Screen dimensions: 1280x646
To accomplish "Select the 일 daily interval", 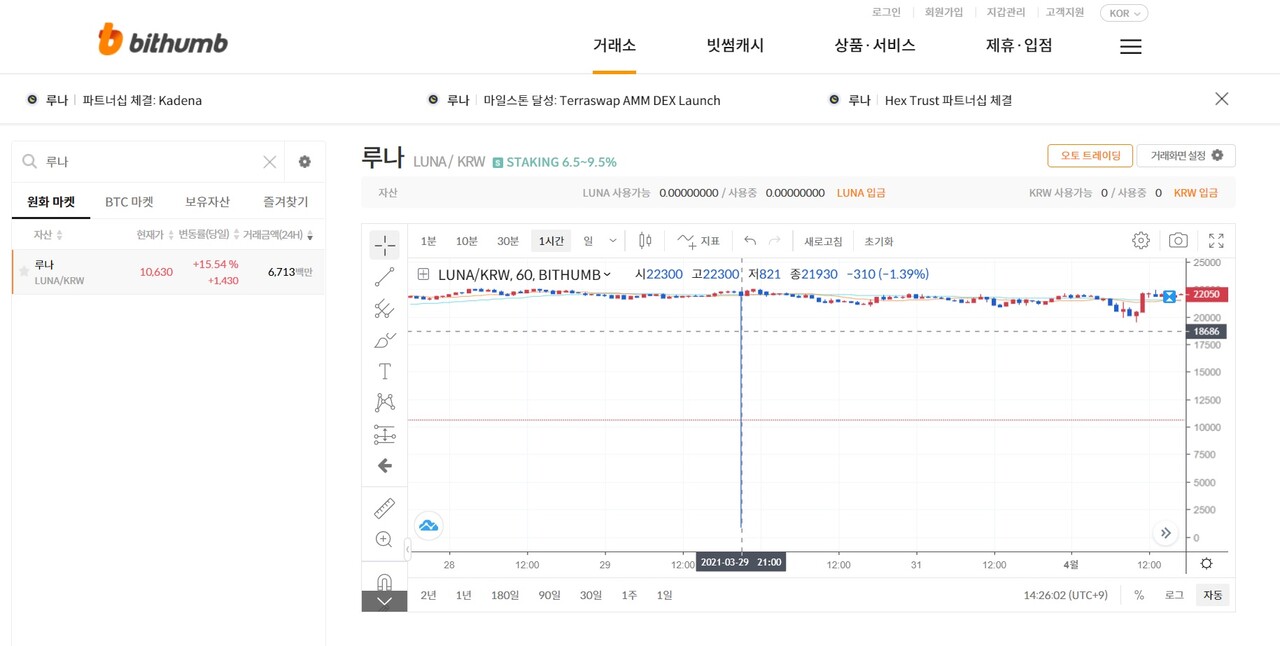I will [x=588, y=241].
